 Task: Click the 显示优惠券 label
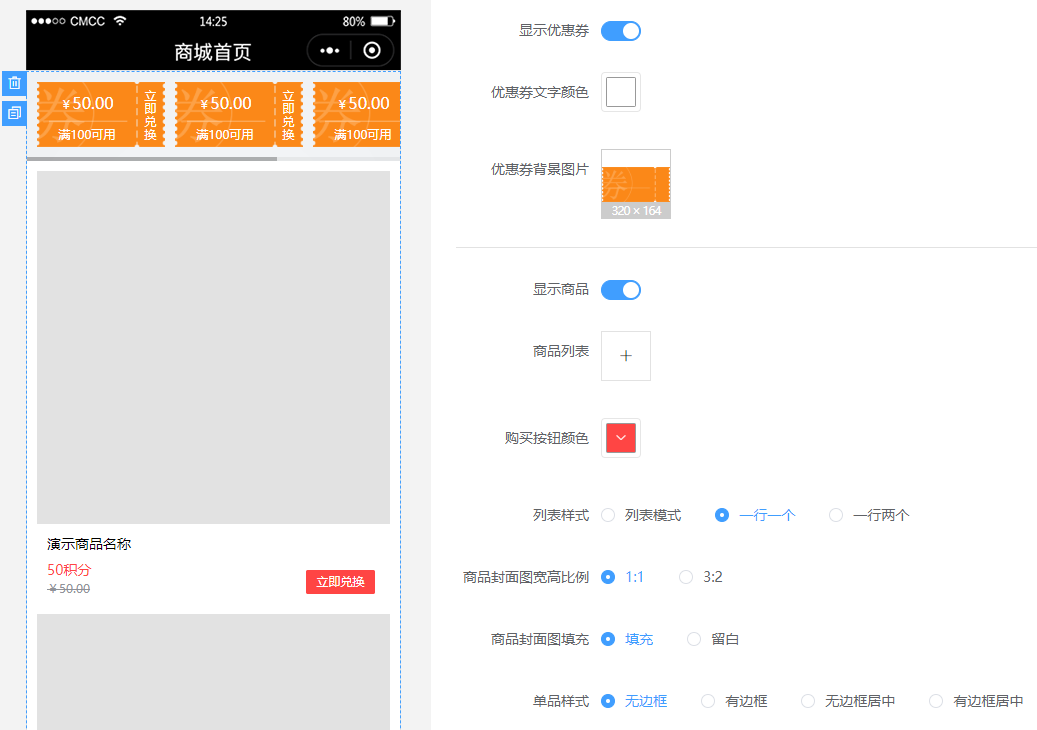coord(554,30)
